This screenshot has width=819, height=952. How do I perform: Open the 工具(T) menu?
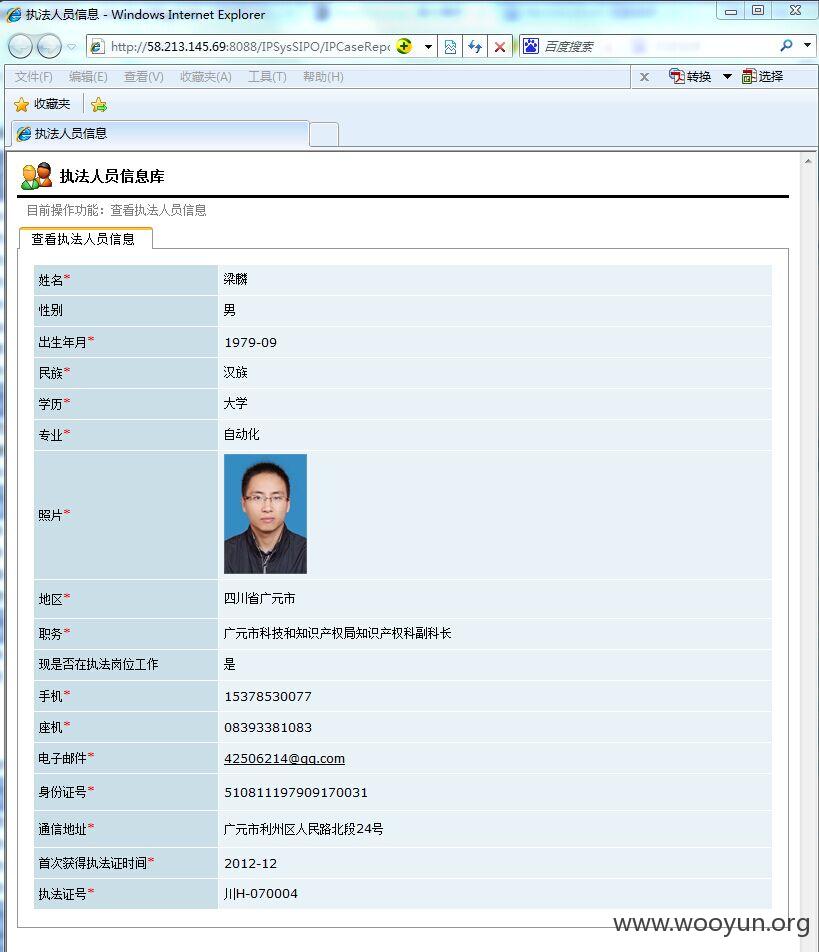[267, 77]
